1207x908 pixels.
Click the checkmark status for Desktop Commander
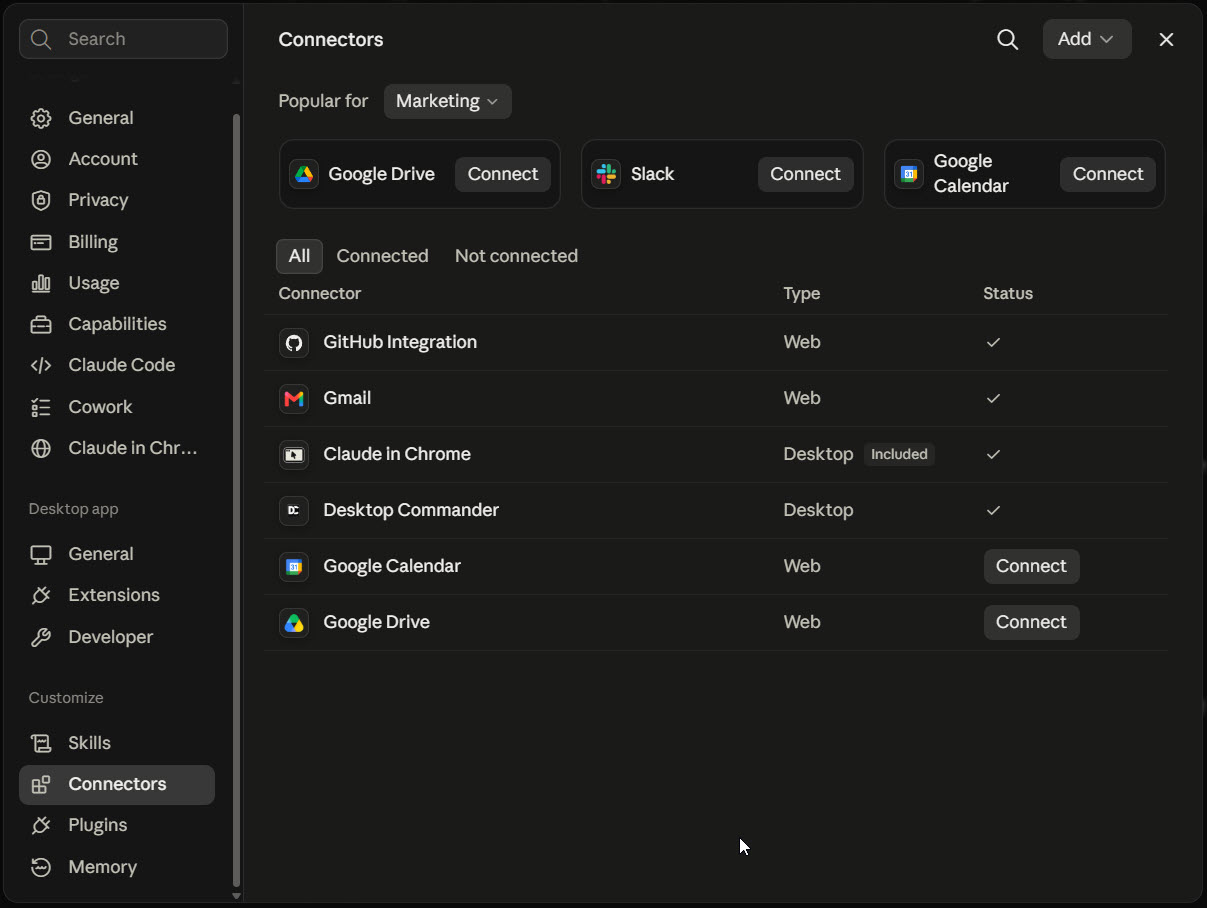coord(993,510)
